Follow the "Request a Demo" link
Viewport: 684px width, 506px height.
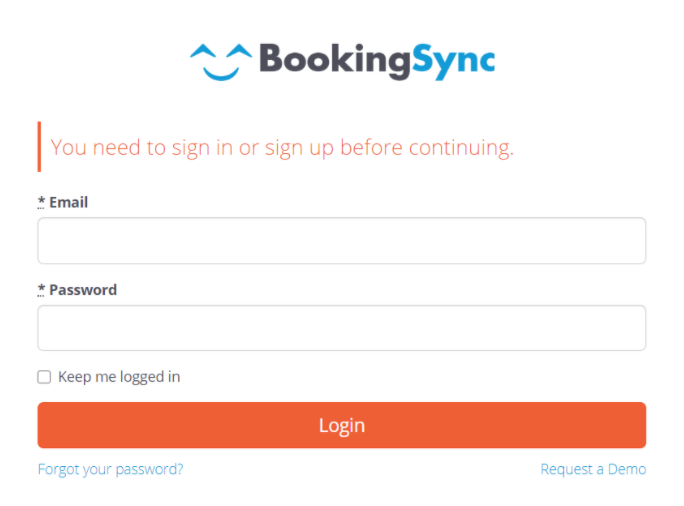[x=593, y=469]
